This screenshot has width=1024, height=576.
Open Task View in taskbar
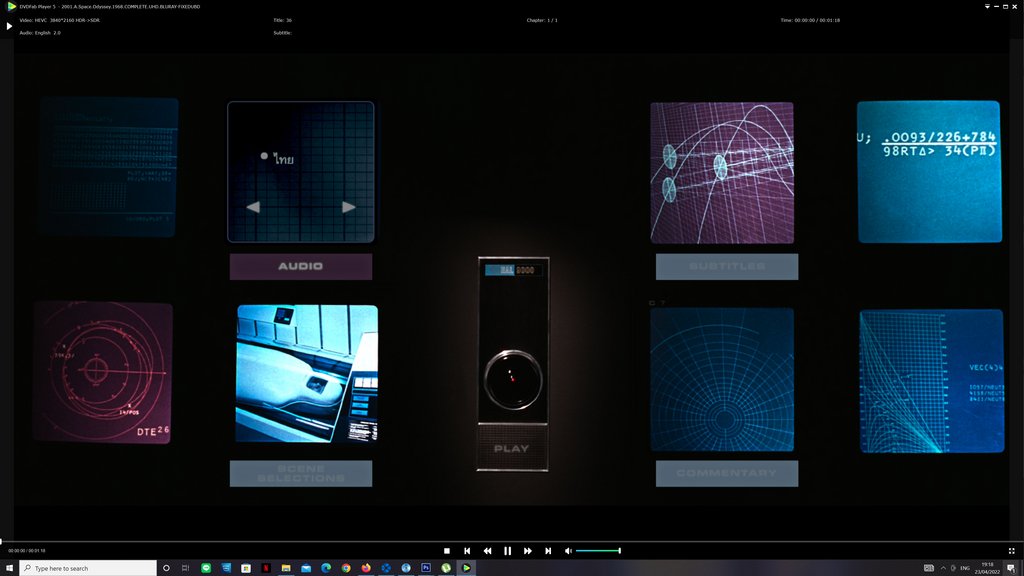[x=185, y=568]
